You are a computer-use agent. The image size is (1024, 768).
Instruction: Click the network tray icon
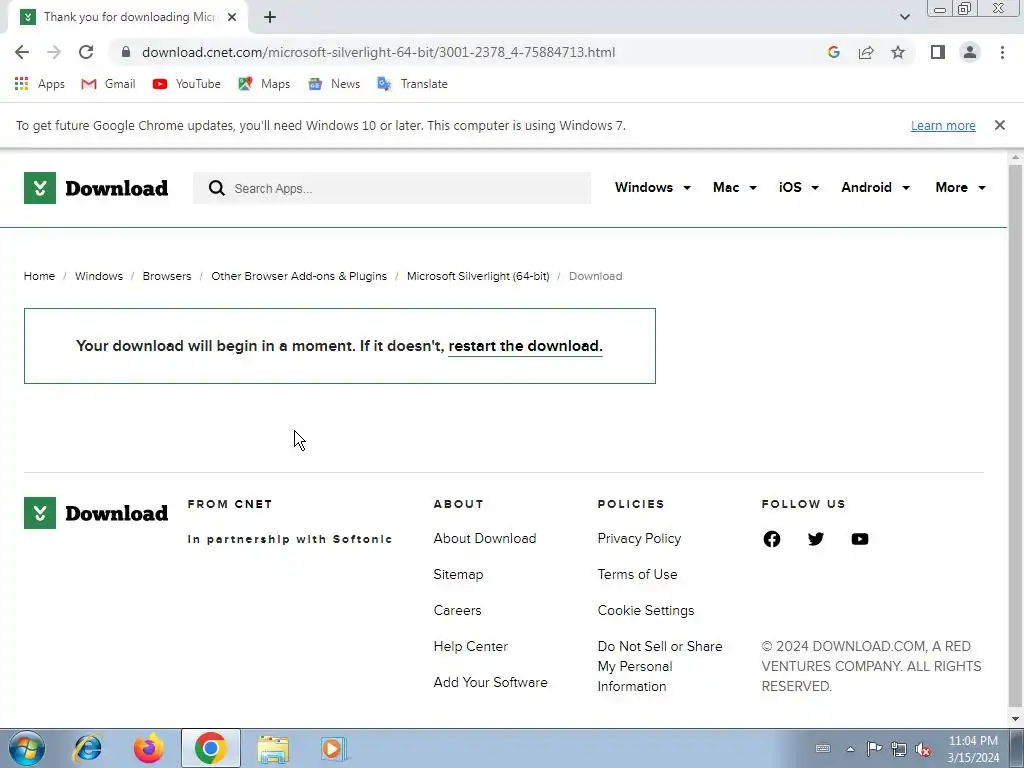pos(899,749)
